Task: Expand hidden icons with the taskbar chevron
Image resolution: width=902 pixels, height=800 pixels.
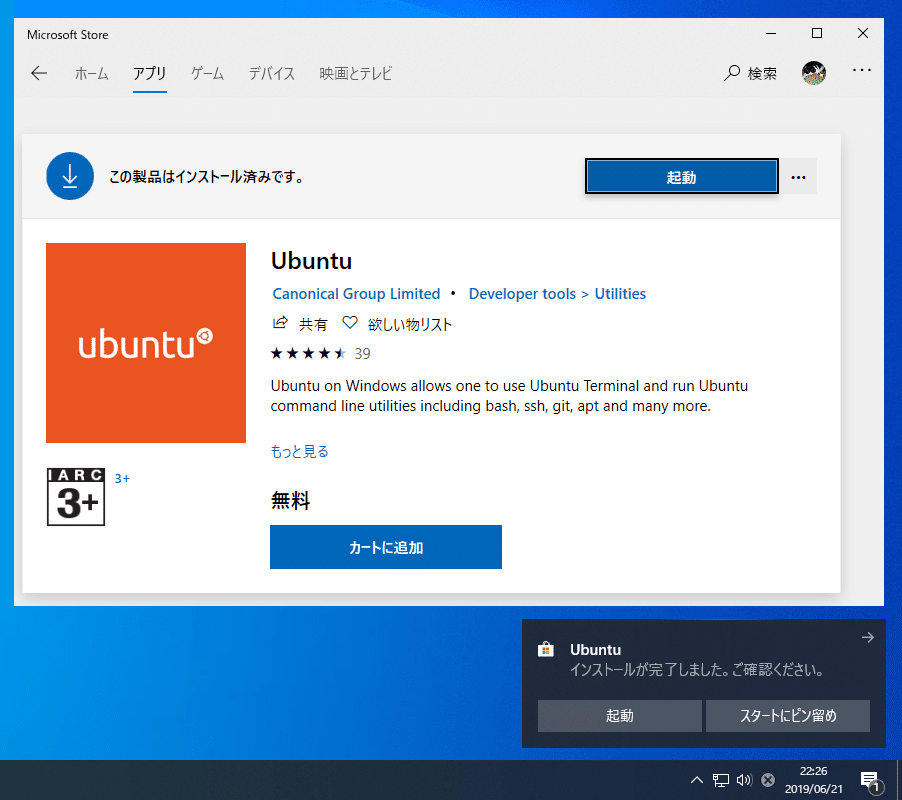Action: click(x=697, y=780)
